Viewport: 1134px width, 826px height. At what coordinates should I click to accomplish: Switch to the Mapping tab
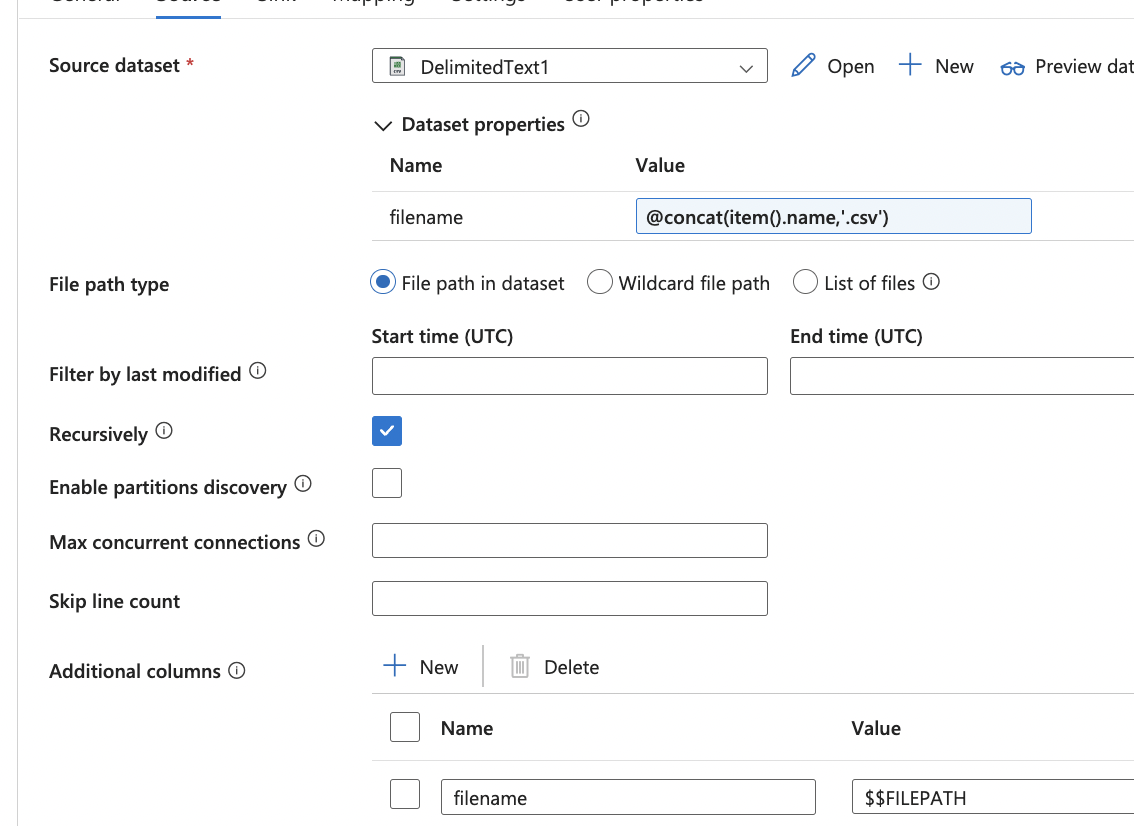373,3
